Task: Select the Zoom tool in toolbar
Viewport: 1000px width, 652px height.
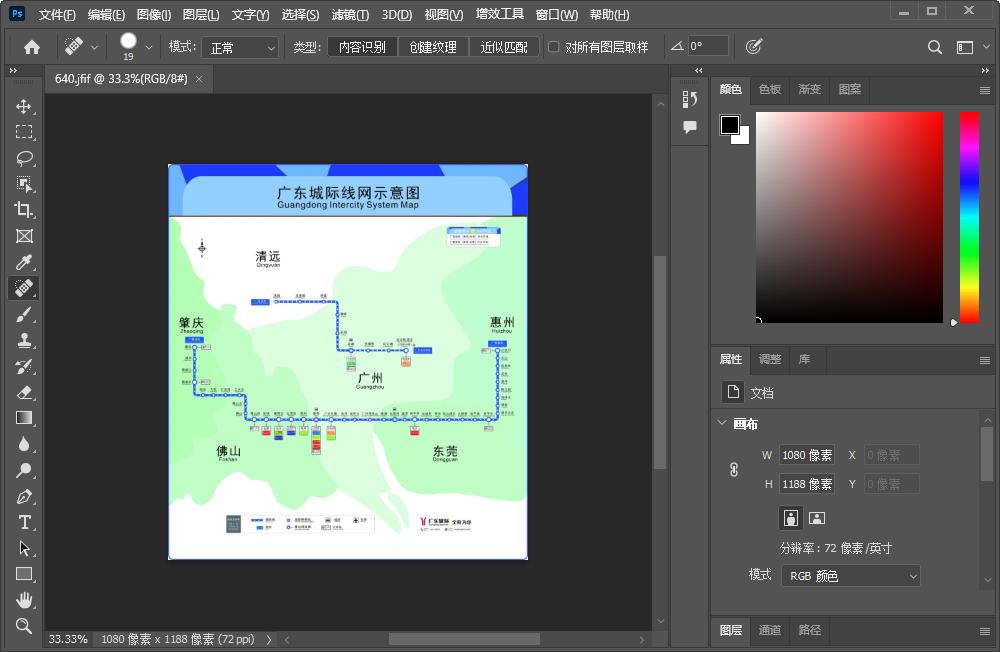Action: pyautogui.click(x=24, y=626)
